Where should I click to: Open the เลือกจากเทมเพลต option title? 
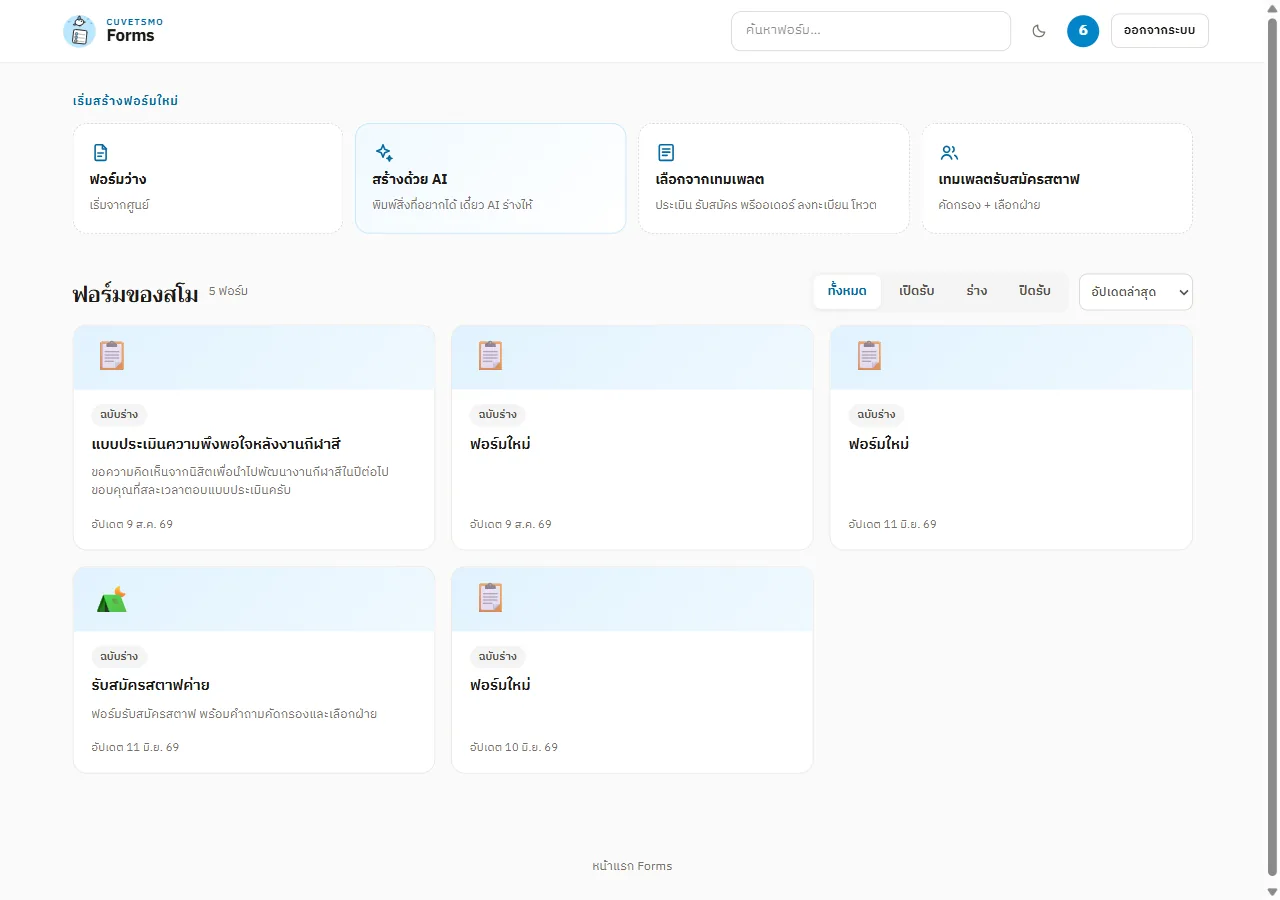coord(710,180)
